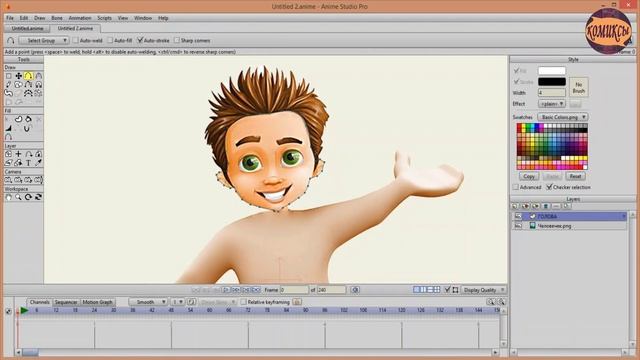Select the Create Shape fill tool
This screenshot has width=640, height=360.
click(x=18, y=119)
